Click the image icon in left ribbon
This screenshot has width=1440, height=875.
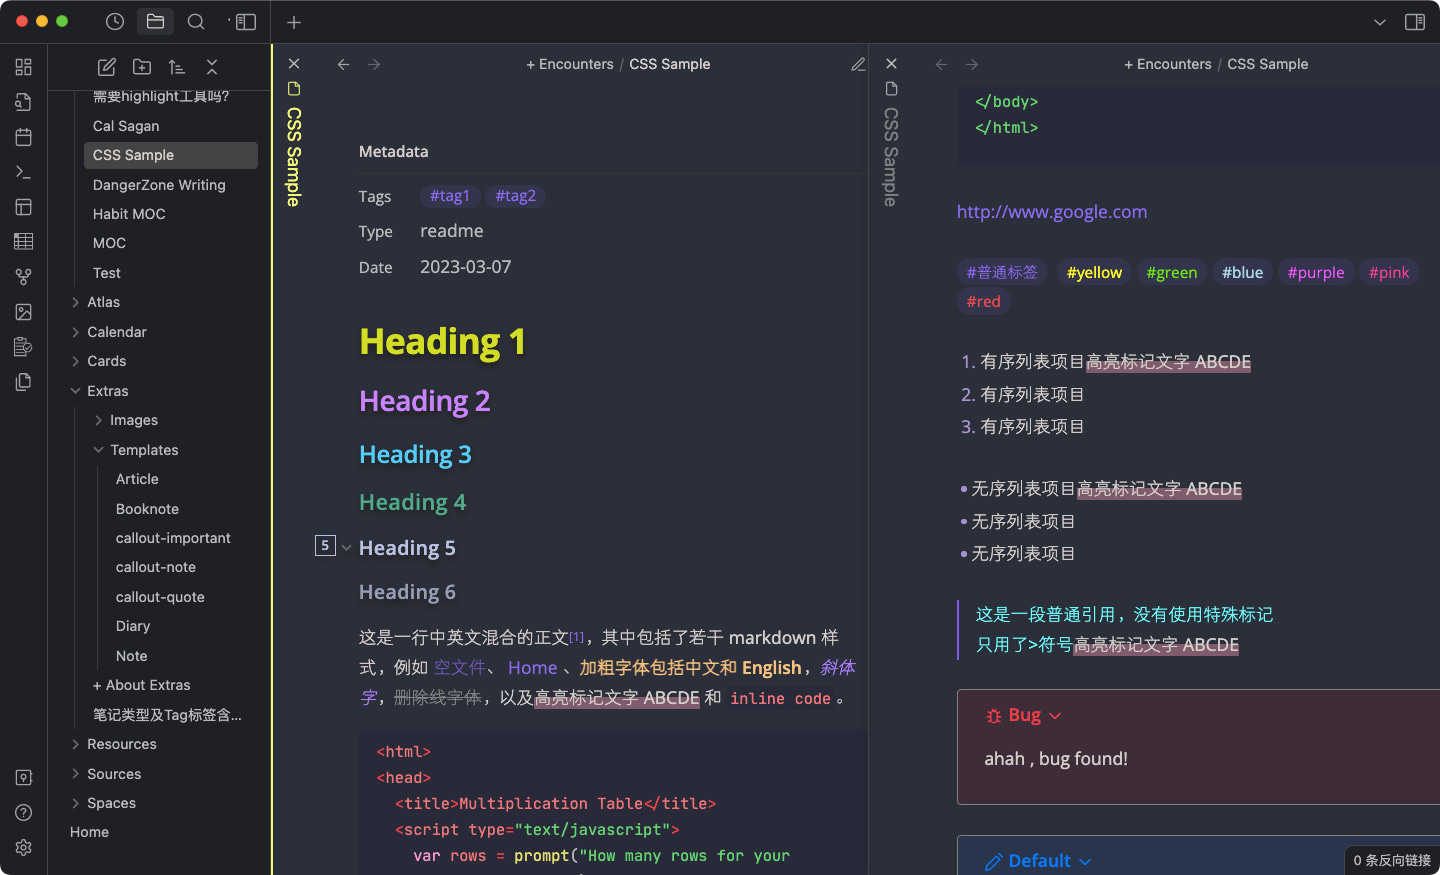[24, 312]
